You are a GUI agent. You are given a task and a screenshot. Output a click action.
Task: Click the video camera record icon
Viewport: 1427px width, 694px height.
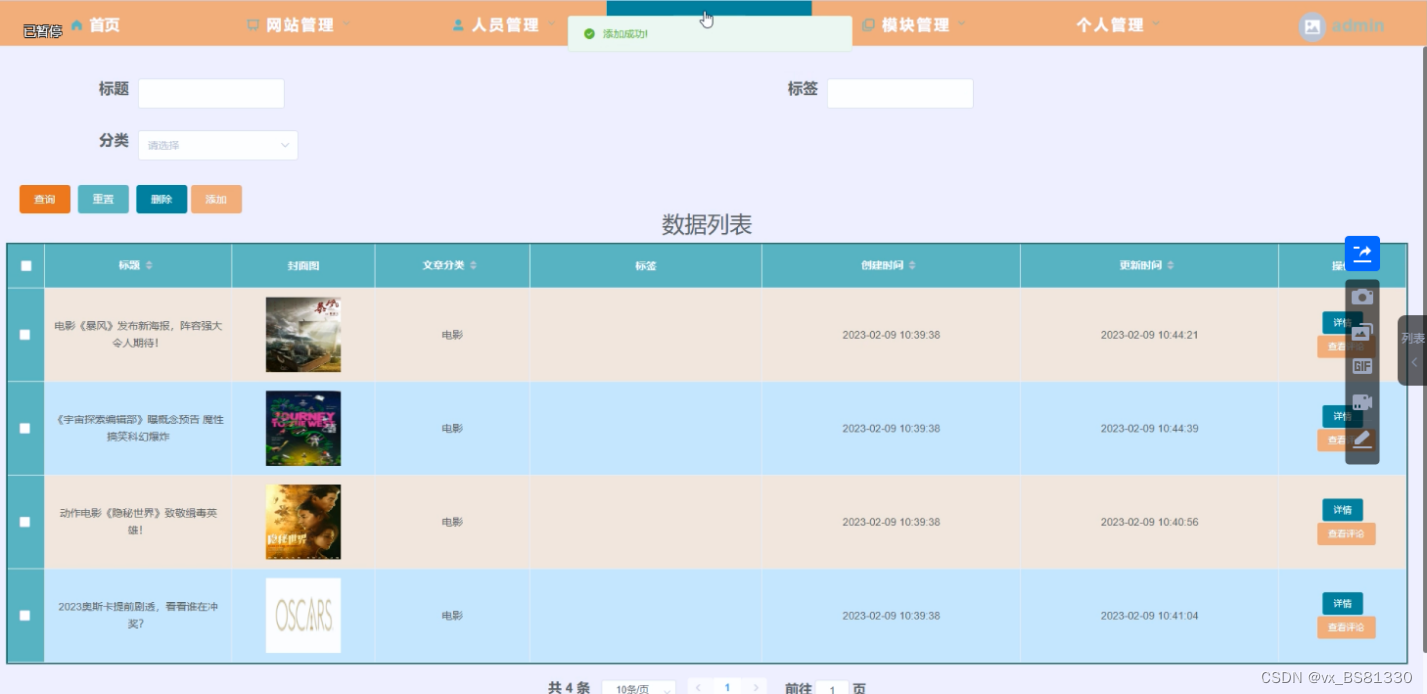pos(1362,402)
